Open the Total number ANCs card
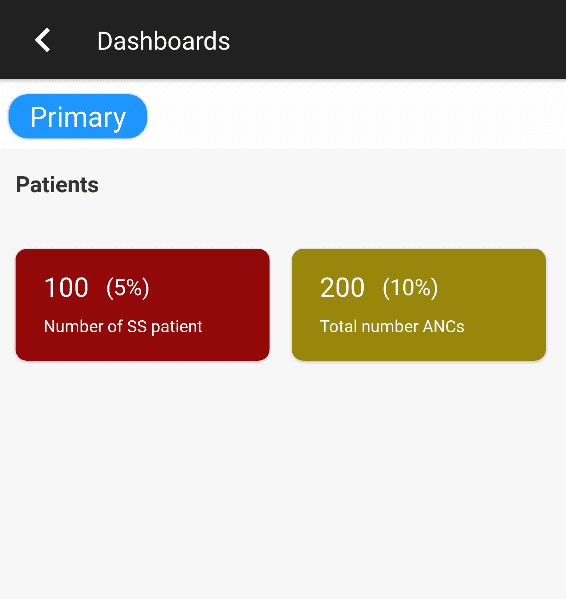 (x=419, y=305)
